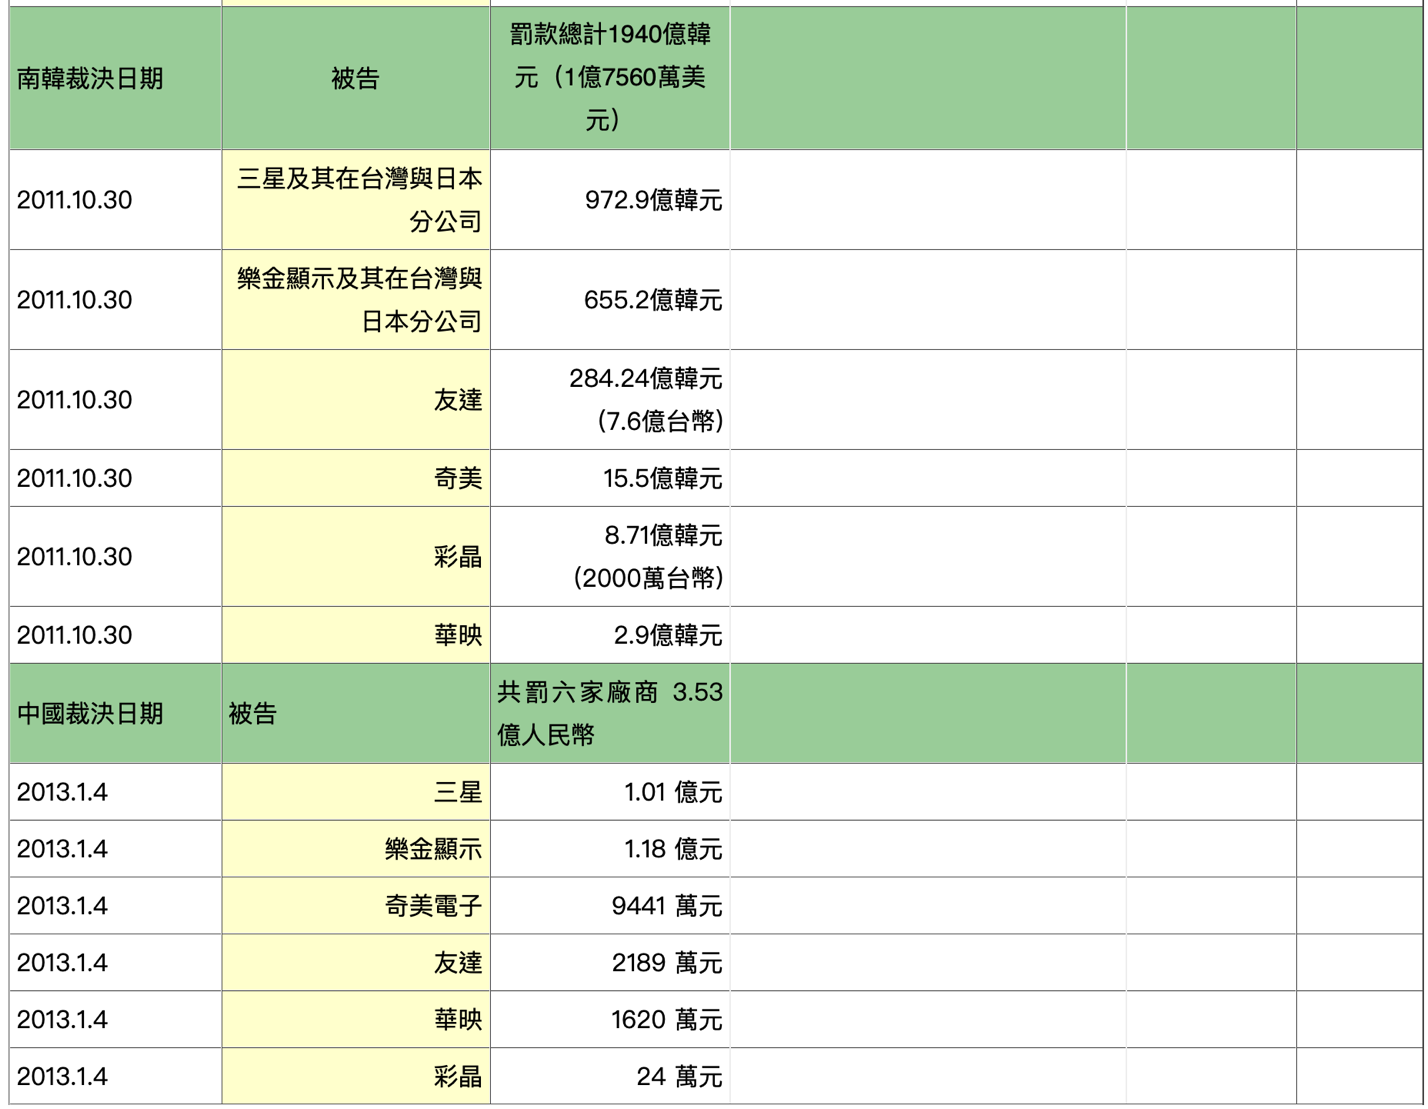The width and height of the screenshot is (1428, 1109).
Task: Select the date cell in the 655.2億韓元 row
Action: [x=115, y=300]
